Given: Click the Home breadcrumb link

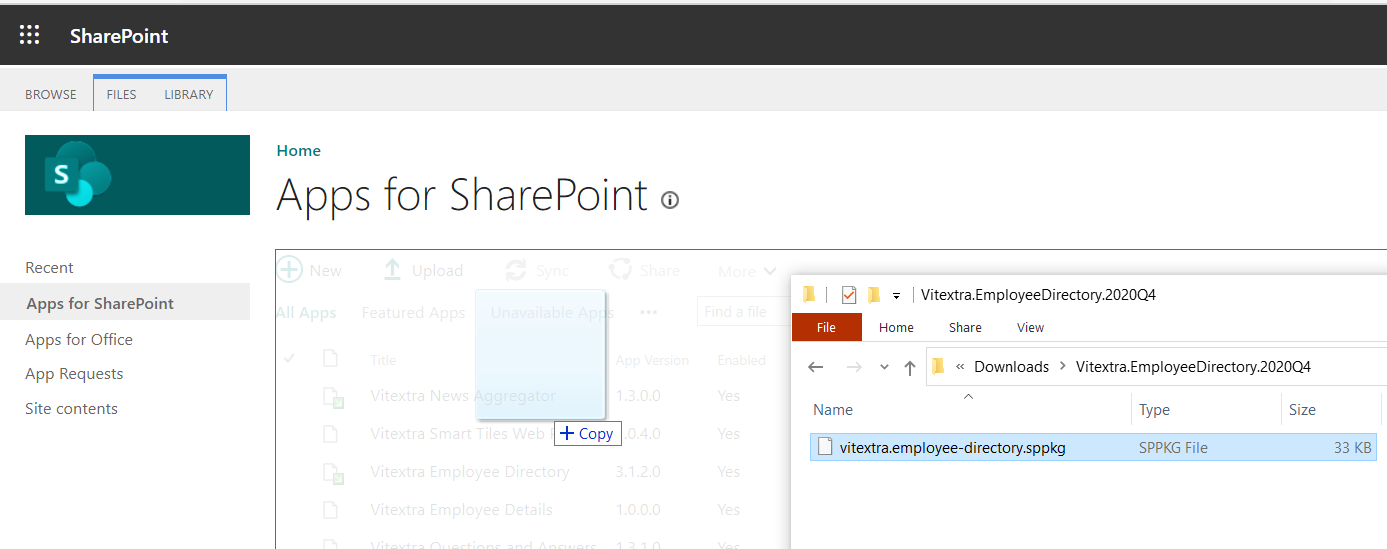Looking at the screenshot, I should [299, 151].
